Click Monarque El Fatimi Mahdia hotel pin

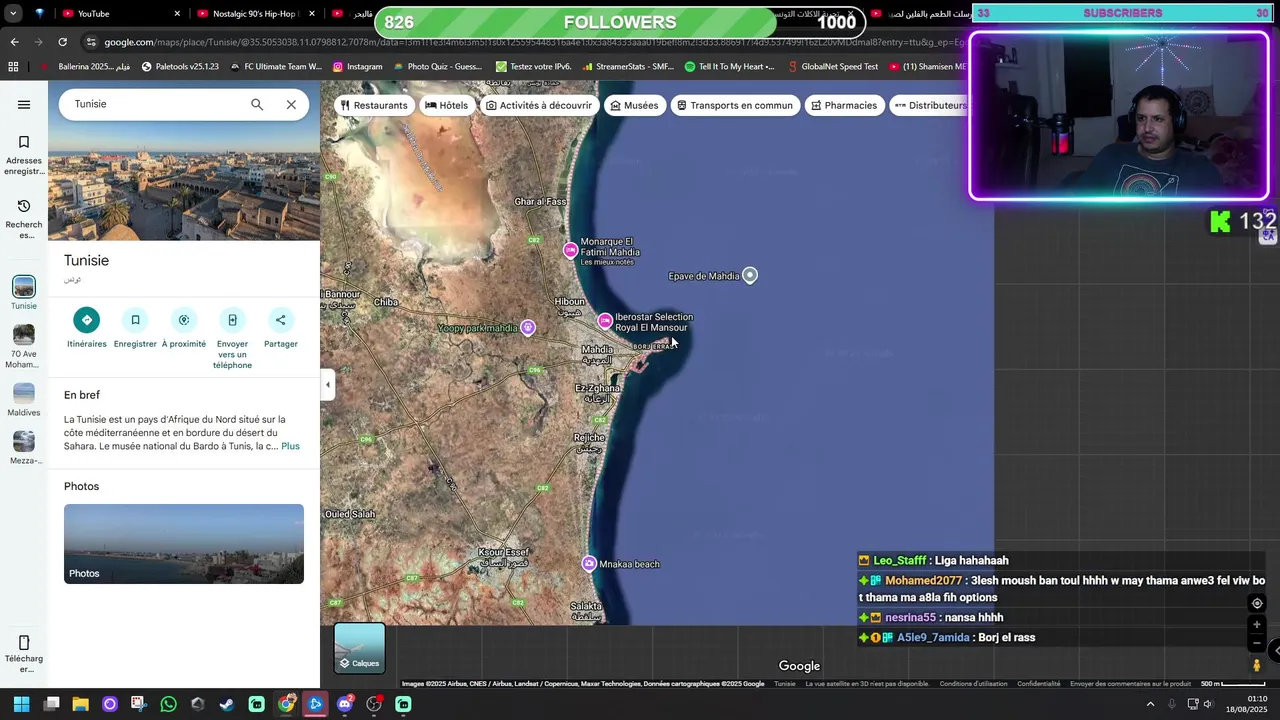[x=571, y=250]
